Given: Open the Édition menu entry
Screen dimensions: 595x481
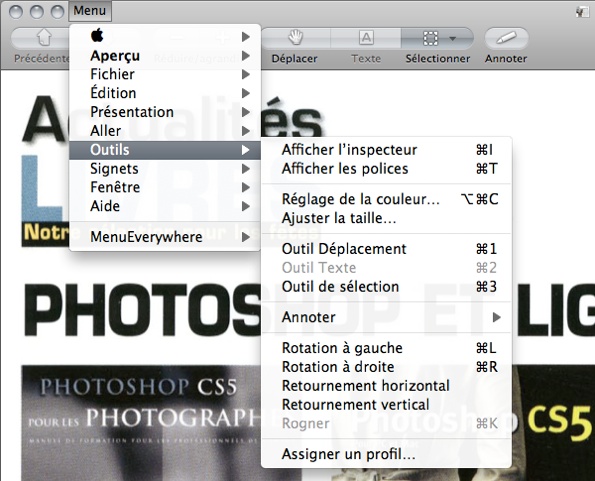Looking at the screenshot, I should tap(165, 93).
